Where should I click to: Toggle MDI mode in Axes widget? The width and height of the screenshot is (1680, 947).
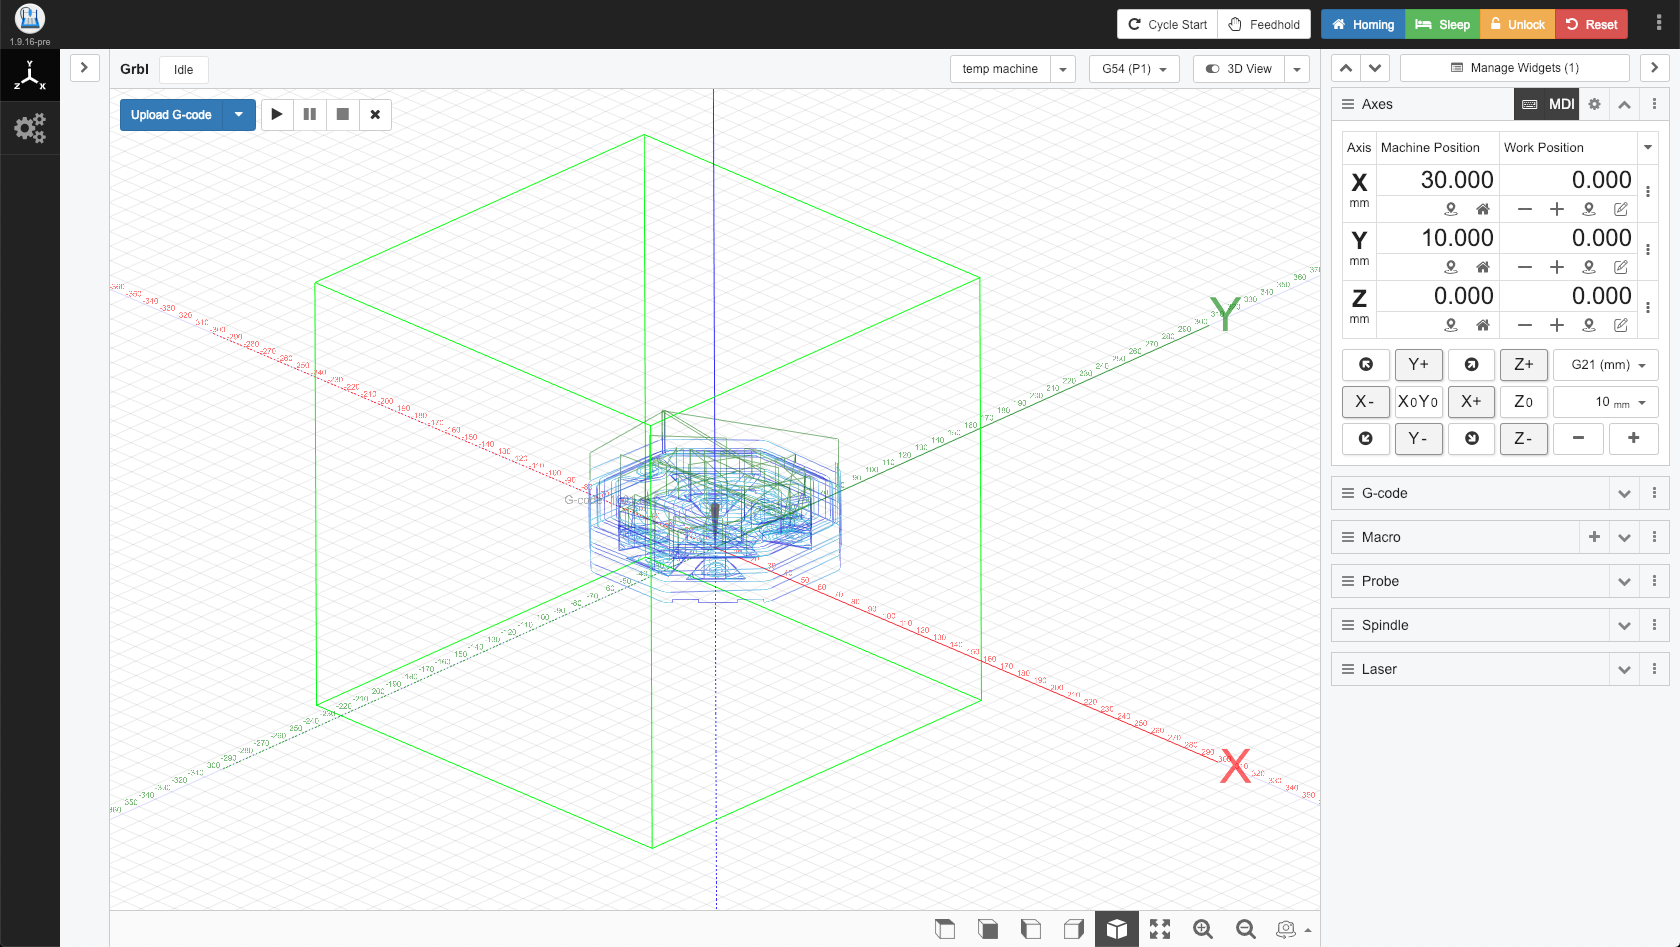click(x=1548, y=104)
